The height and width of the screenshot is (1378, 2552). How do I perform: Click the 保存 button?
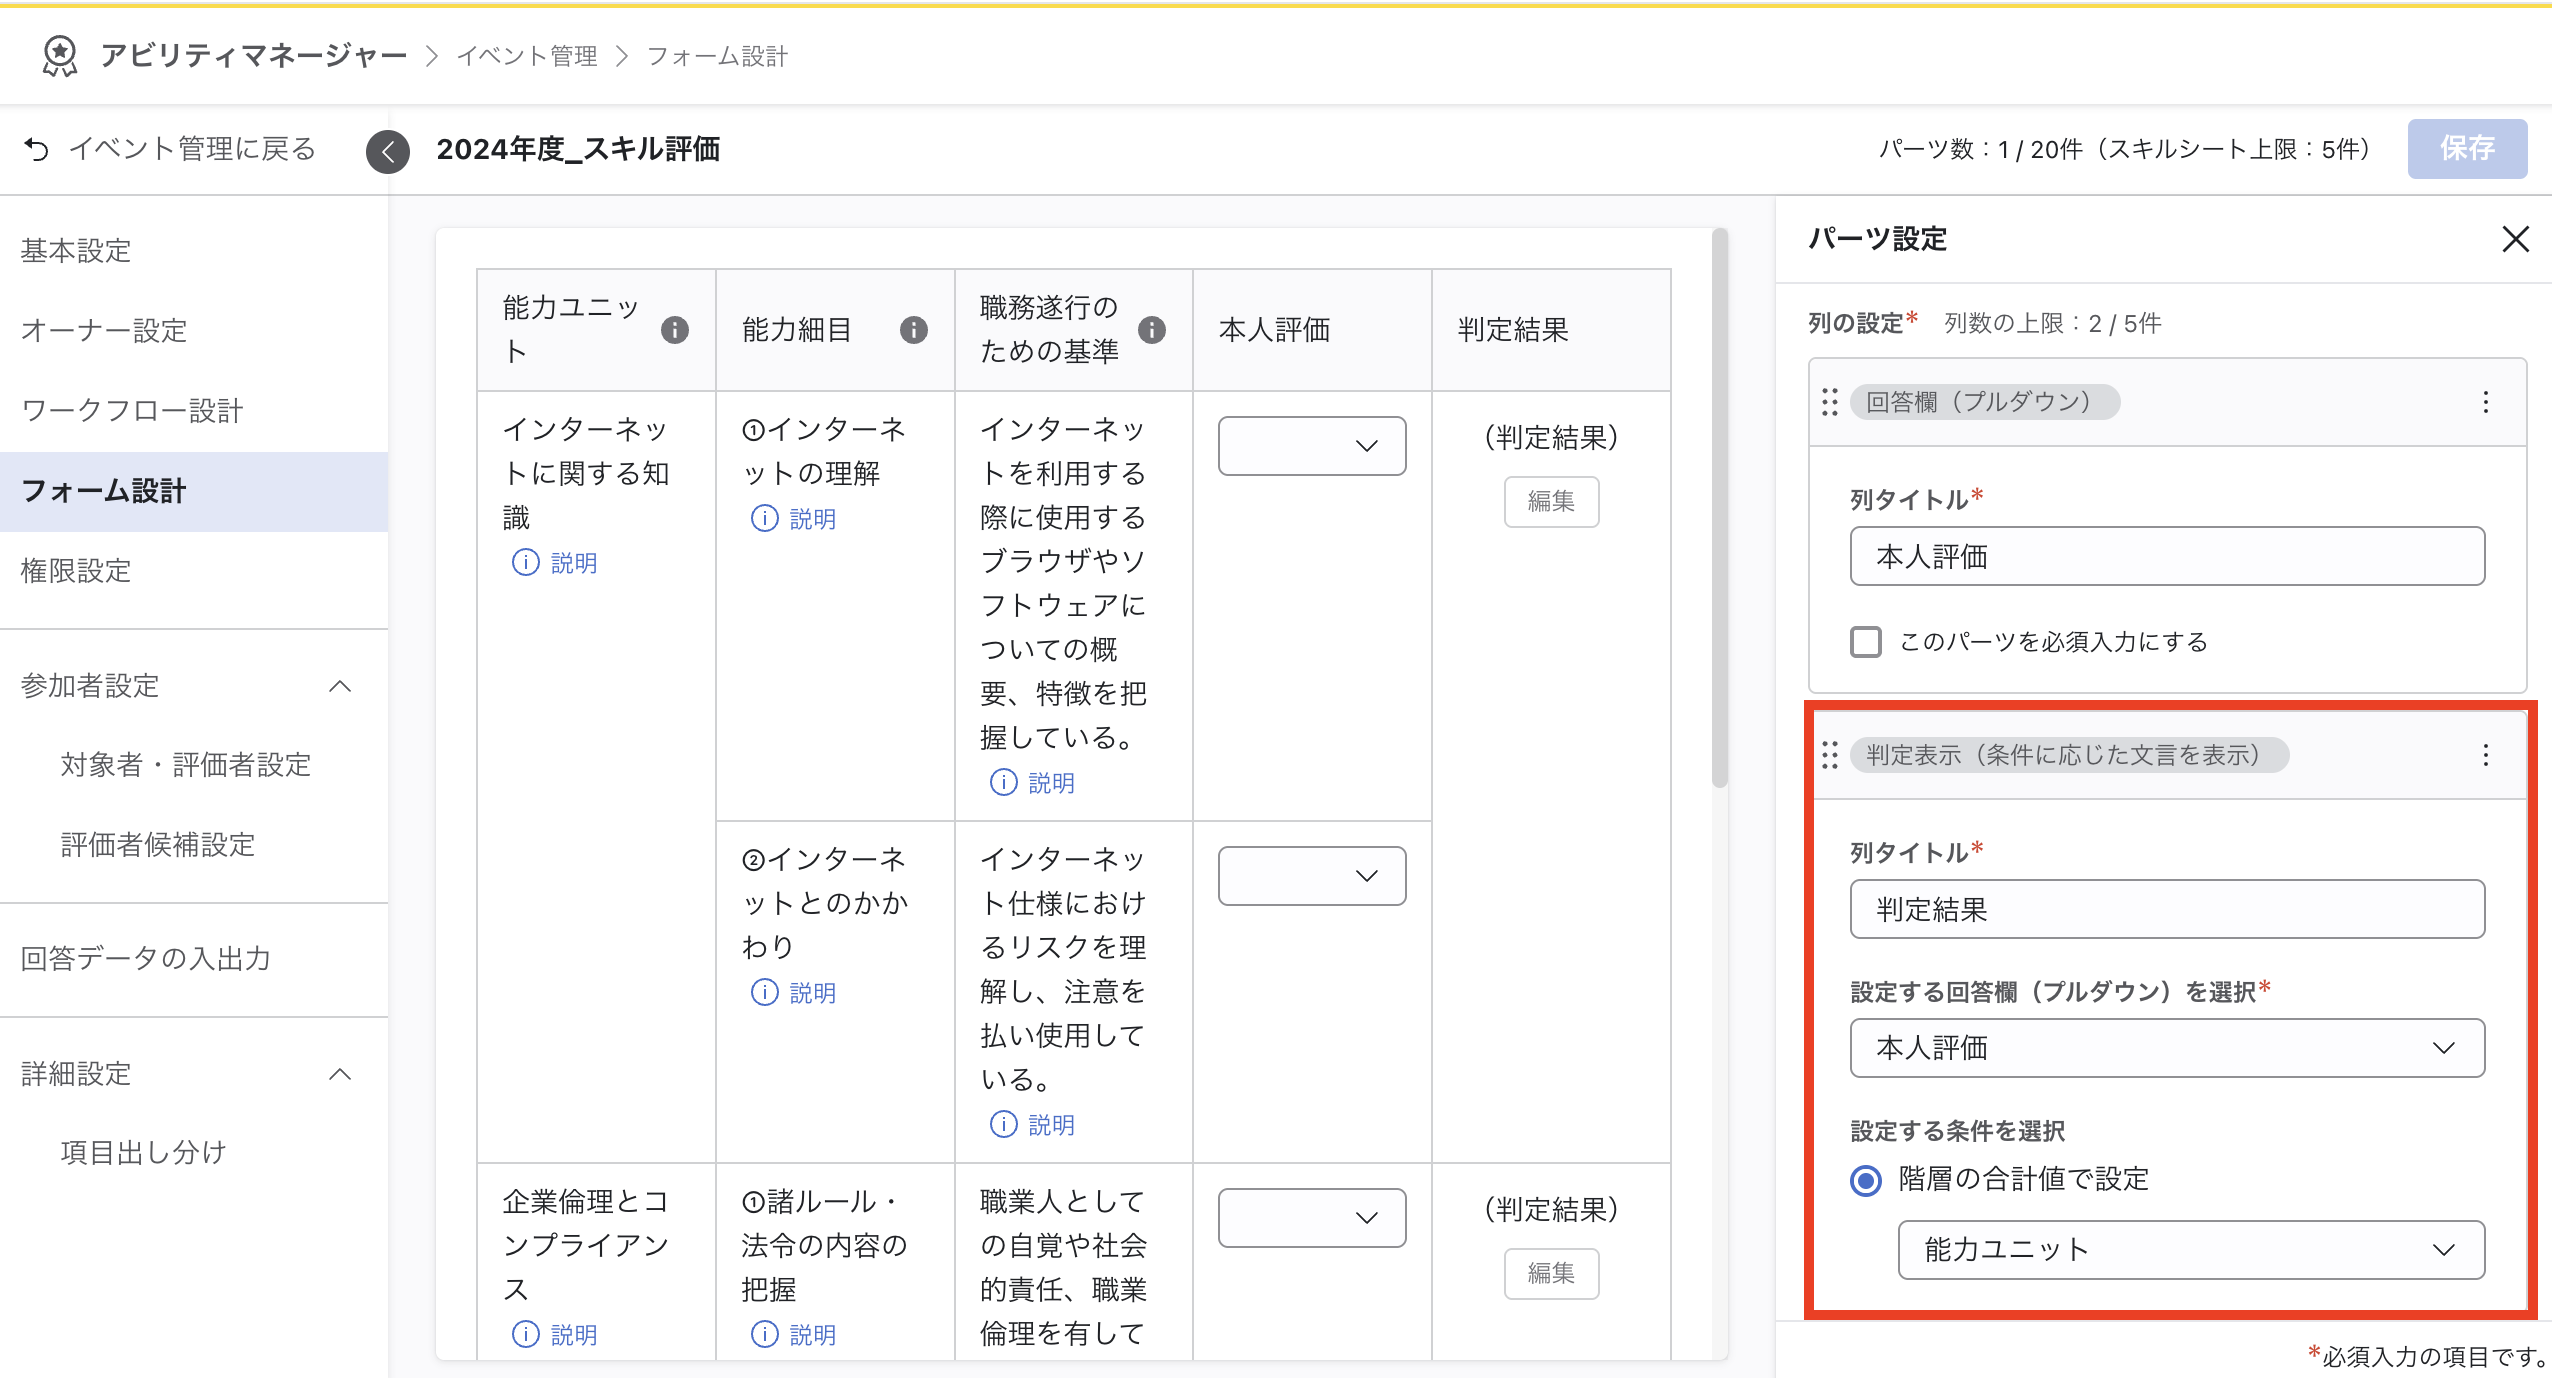coord(2466,148)
